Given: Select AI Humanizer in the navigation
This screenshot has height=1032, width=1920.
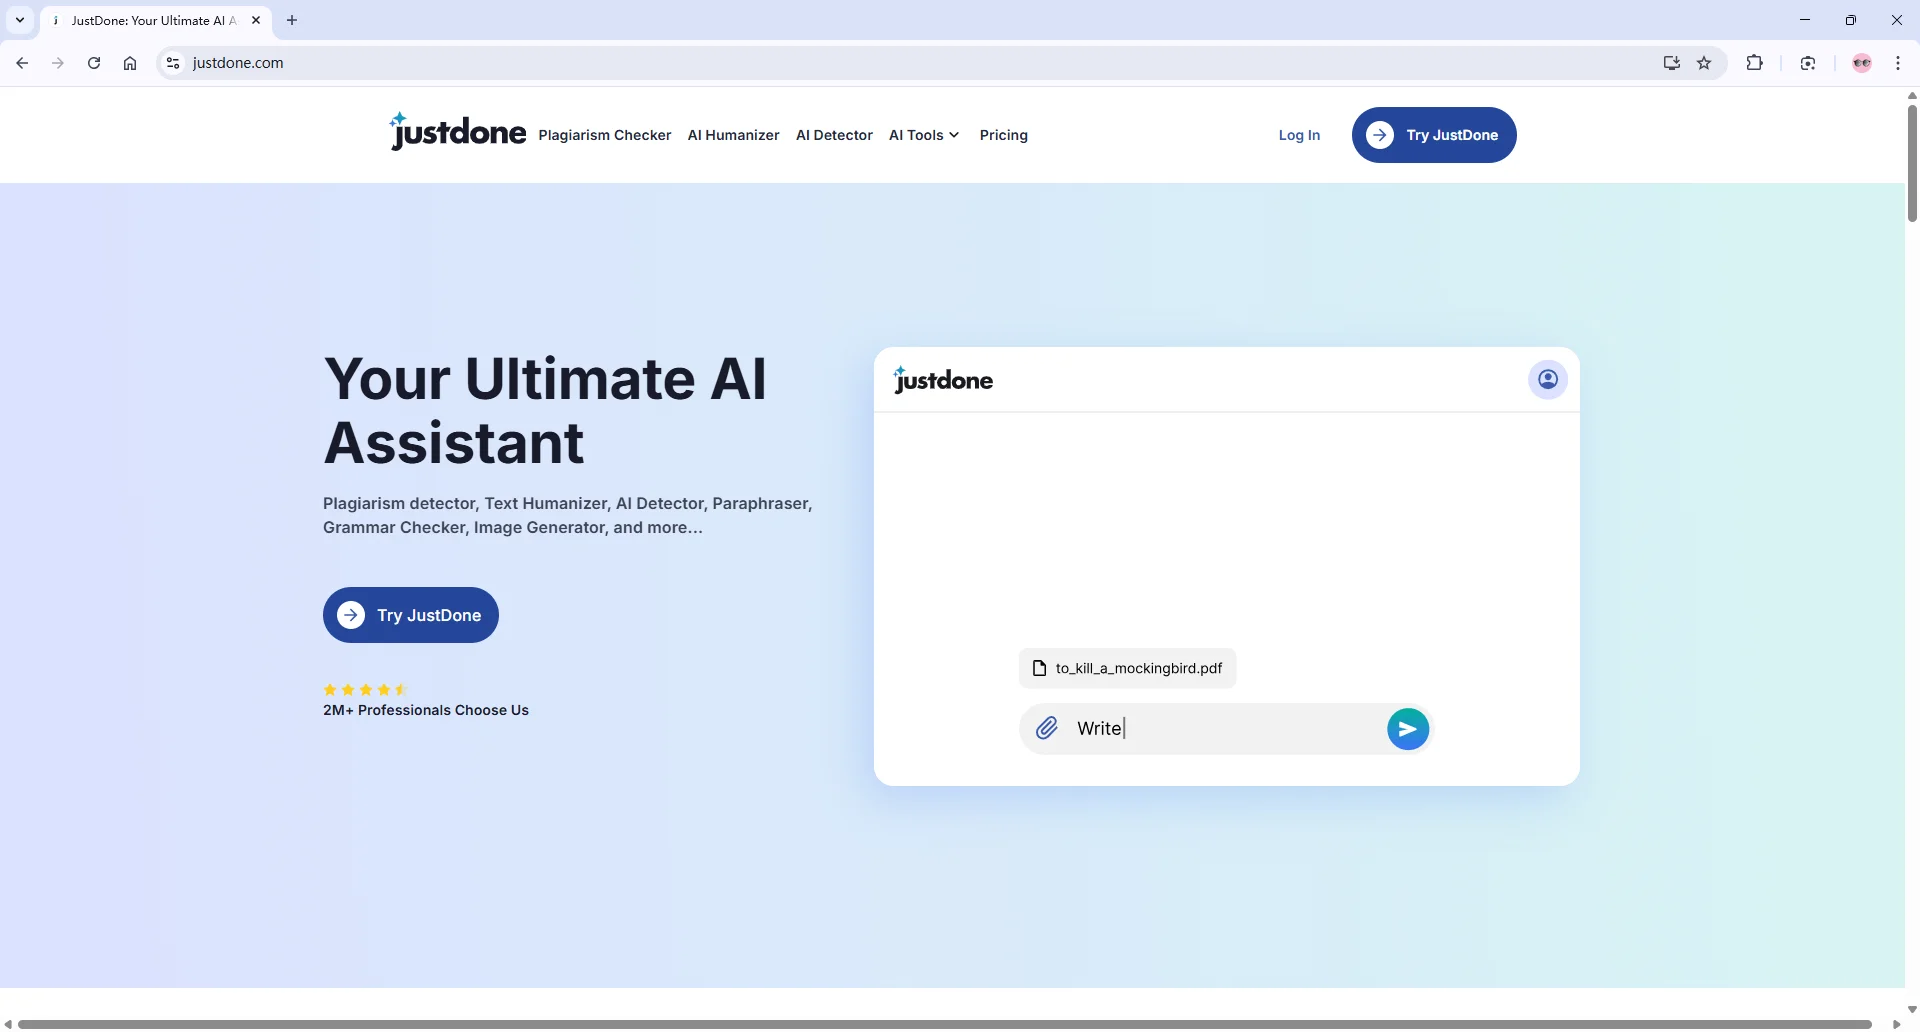Looking at the screenshot, I should click(x=733, y=135).
